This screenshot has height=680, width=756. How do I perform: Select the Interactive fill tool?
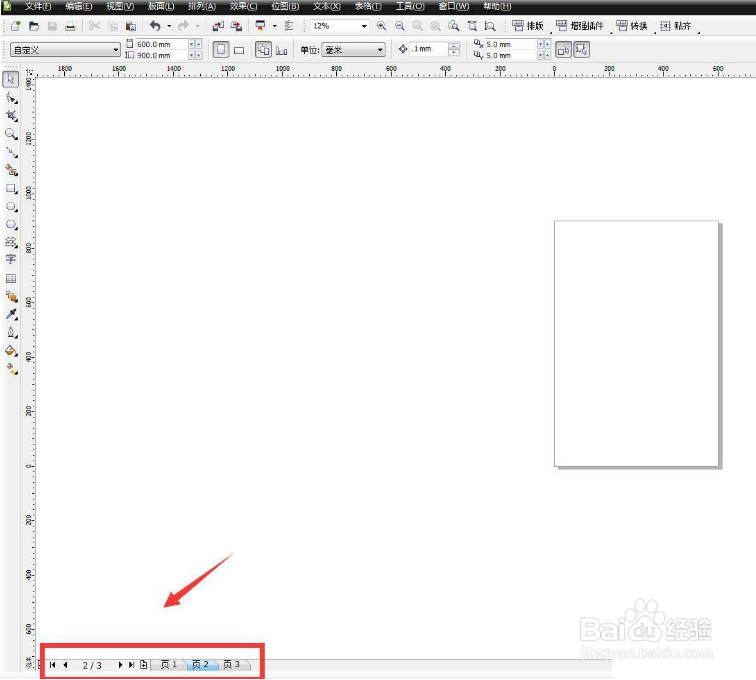click(11, 369)
